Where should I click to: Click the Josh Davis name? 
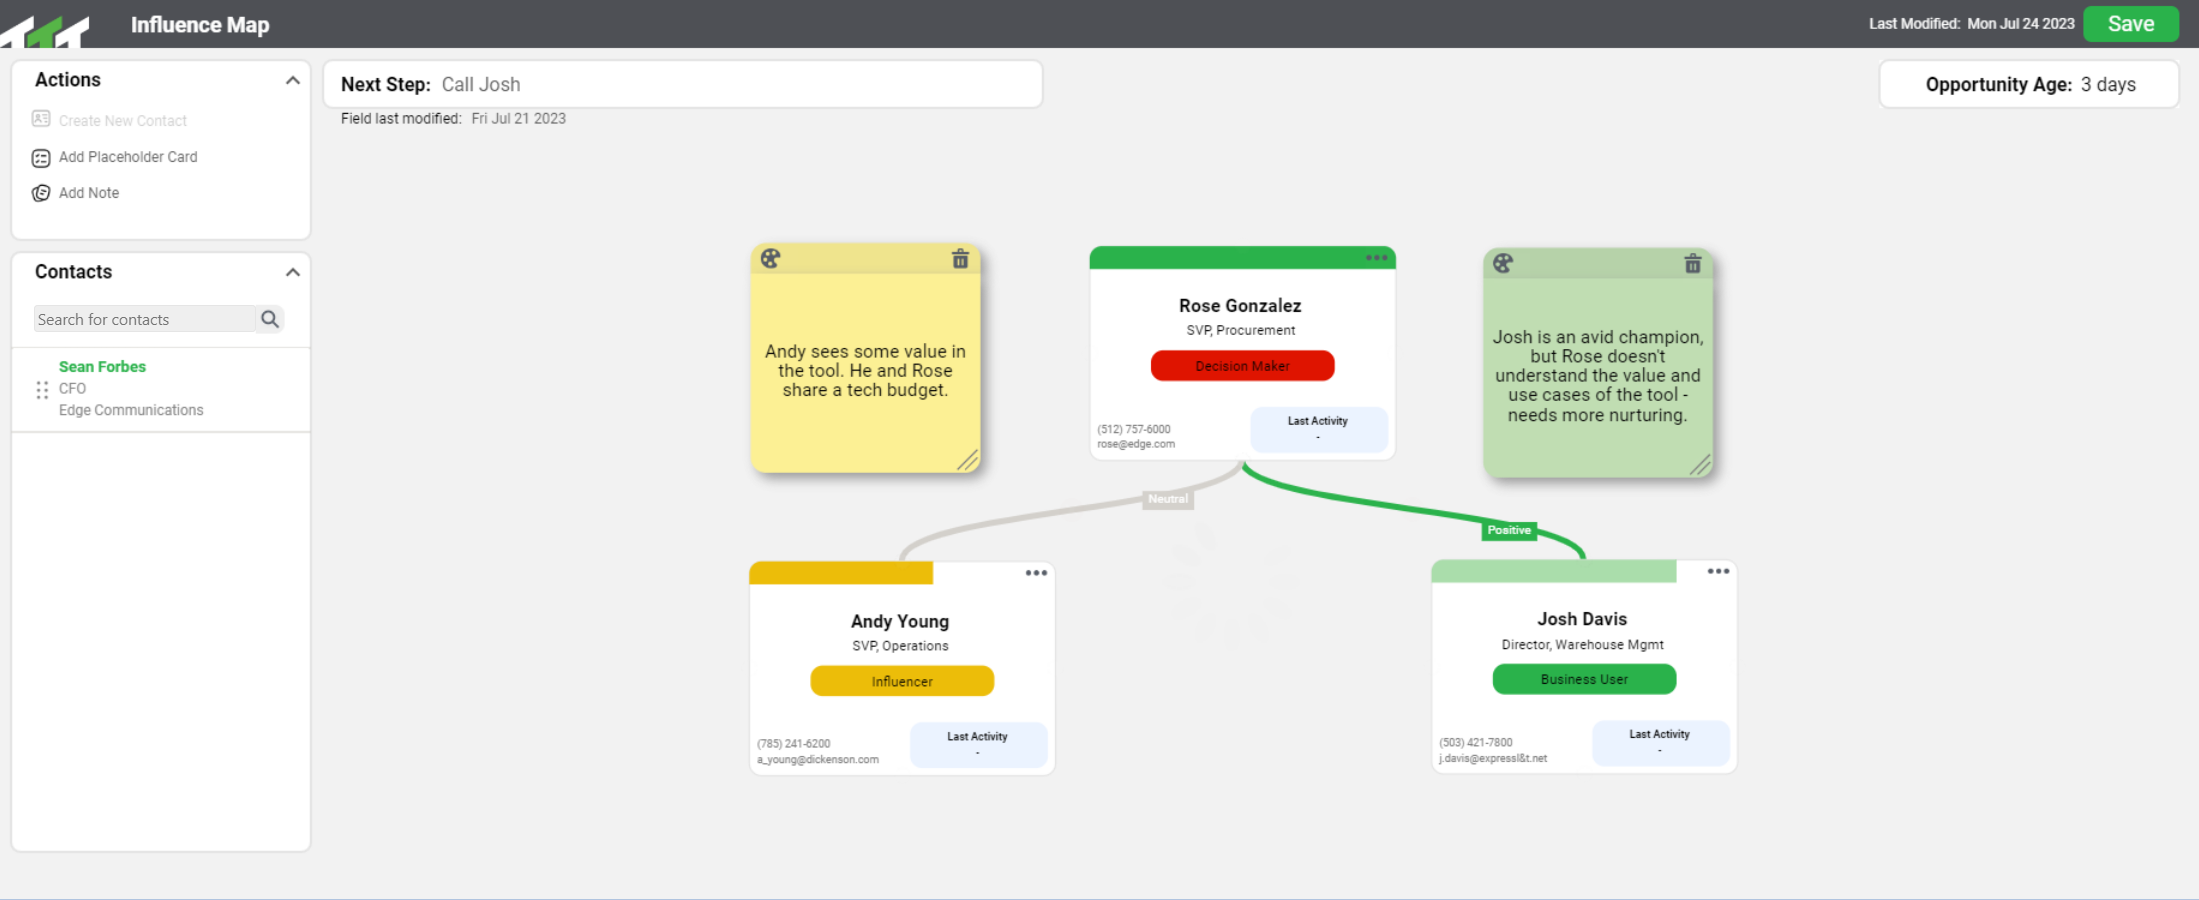pos(1582,619)
